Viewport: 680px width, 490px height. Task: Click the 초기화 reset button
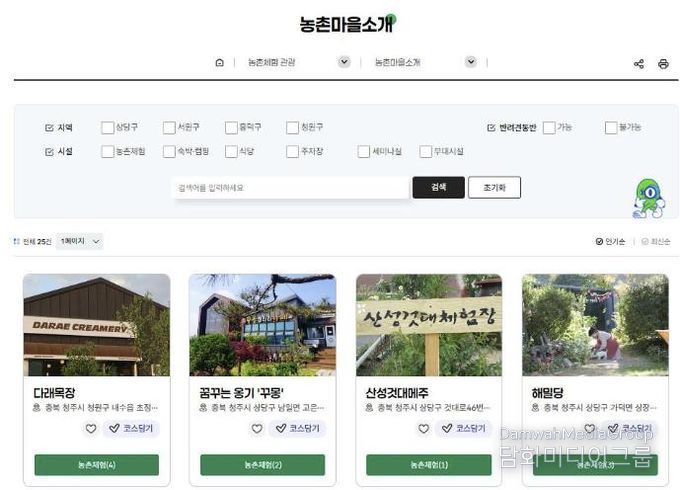click(494, 187)
